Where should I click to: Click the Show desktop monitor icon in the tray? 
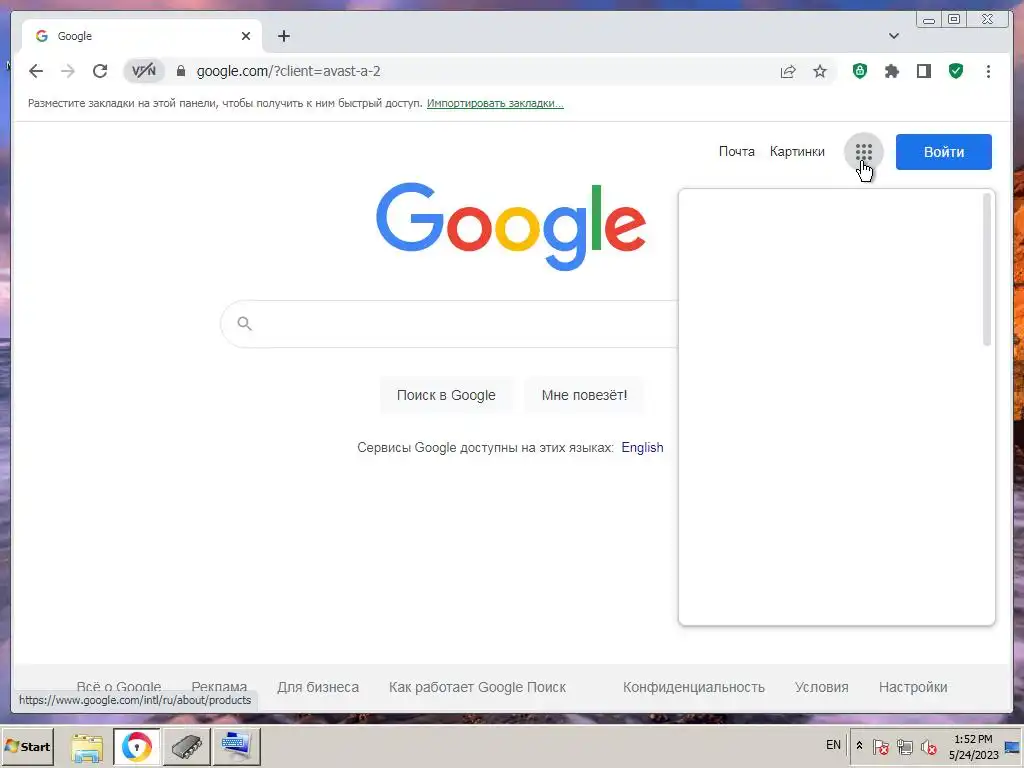(1012, 747)
